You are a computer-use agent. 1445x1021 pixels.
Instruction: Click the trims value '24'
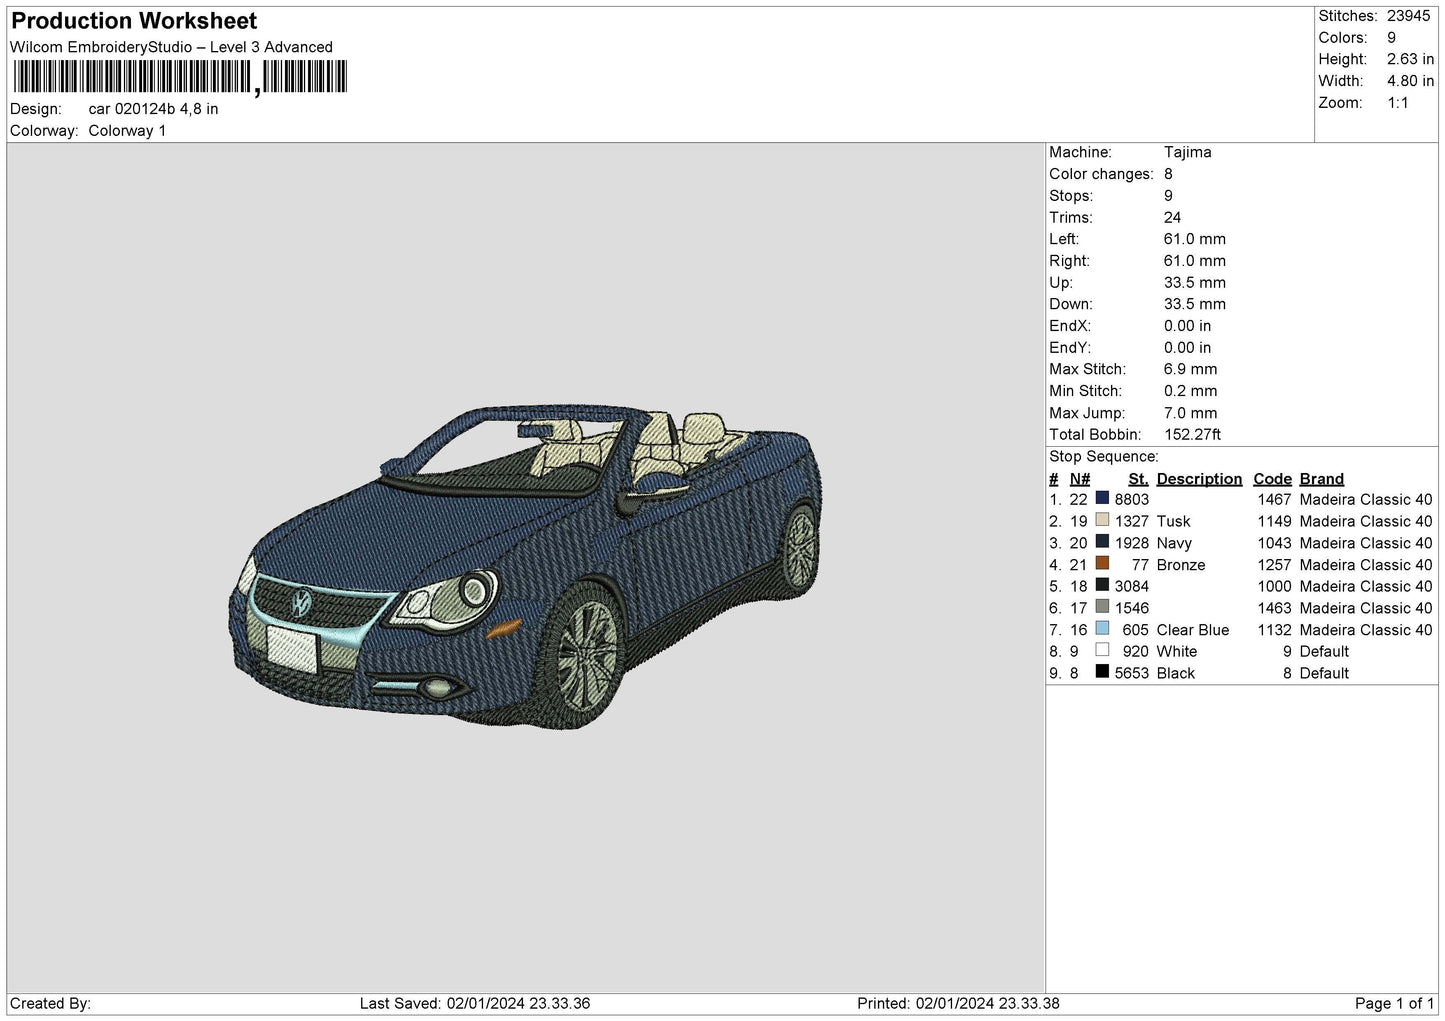pyautogui.click(x=1172, y=217)
